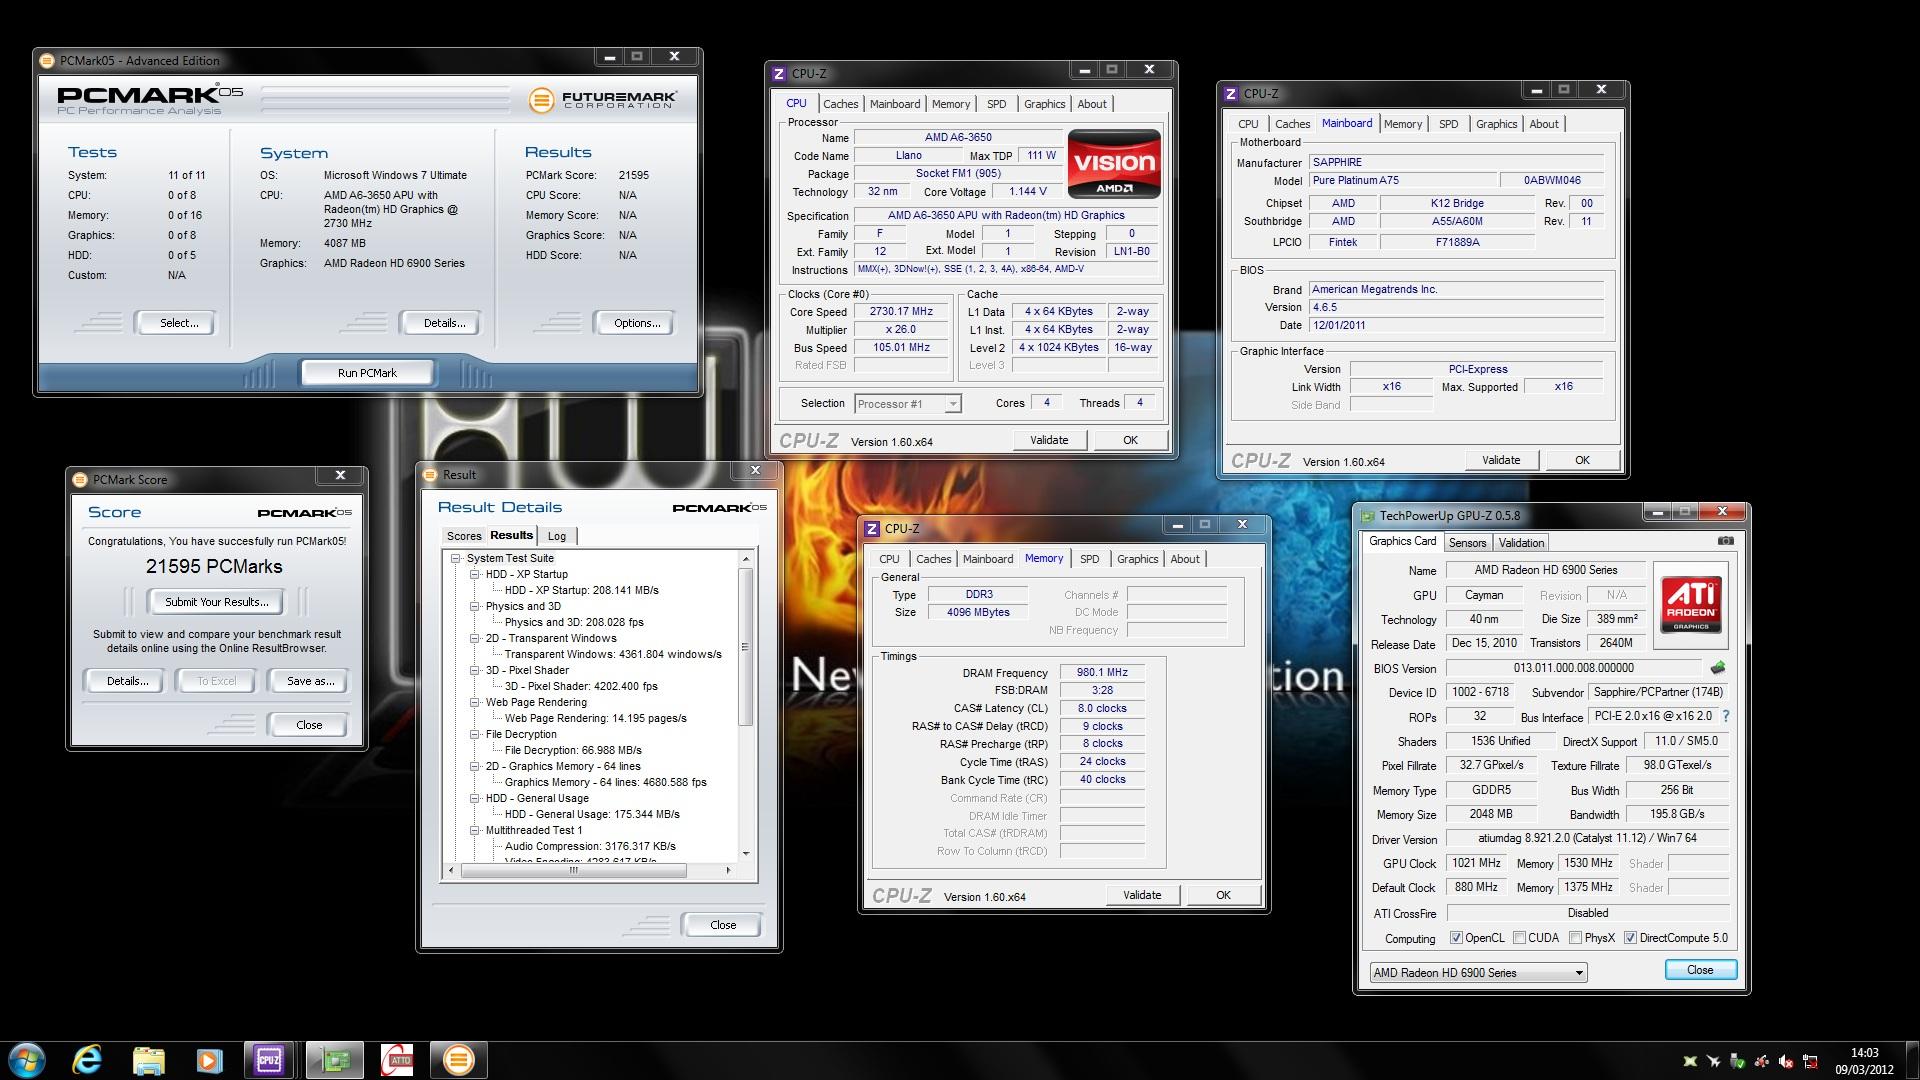
Task: Open Graphics tab in CPU-Z Mainboard window
Action: coord(1496,124)
